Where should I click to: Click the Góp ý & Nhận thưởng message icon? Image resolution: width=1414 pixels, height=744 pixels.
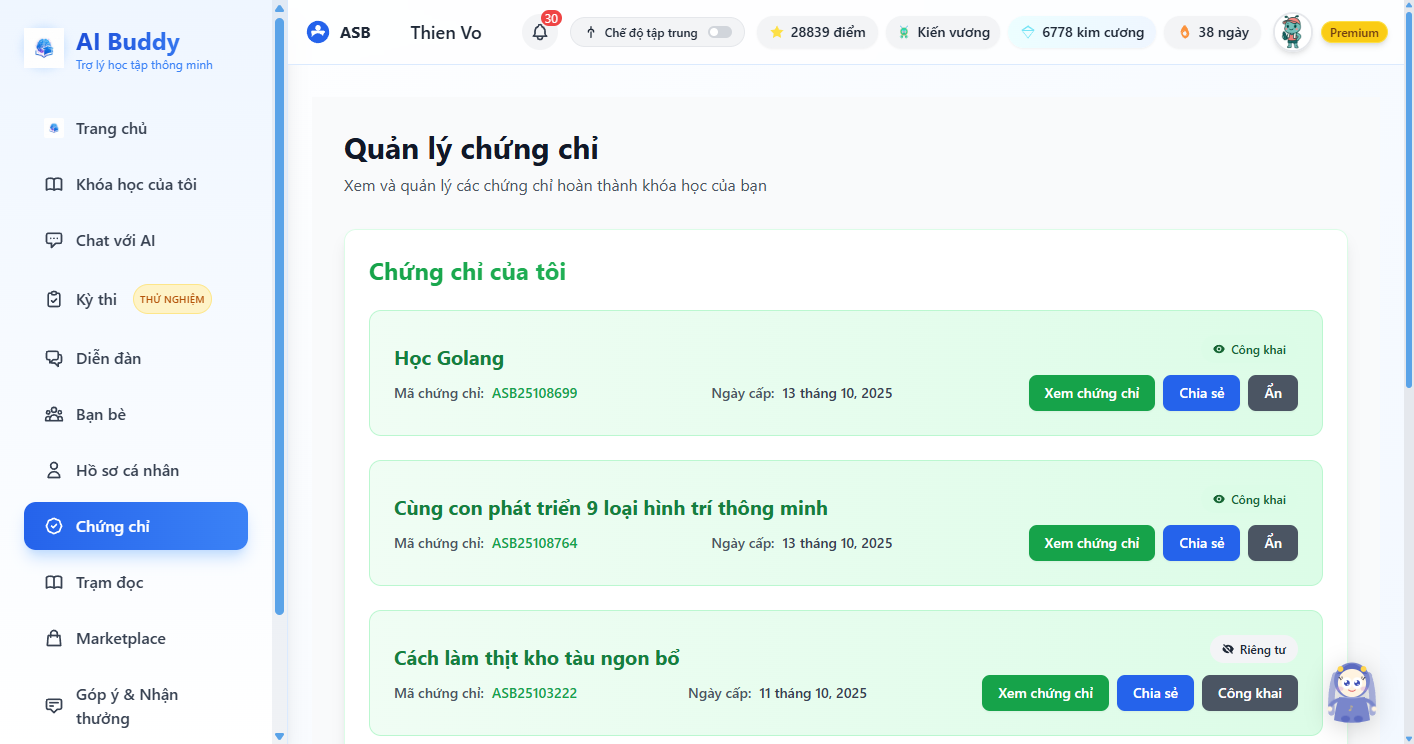[54, 706]
